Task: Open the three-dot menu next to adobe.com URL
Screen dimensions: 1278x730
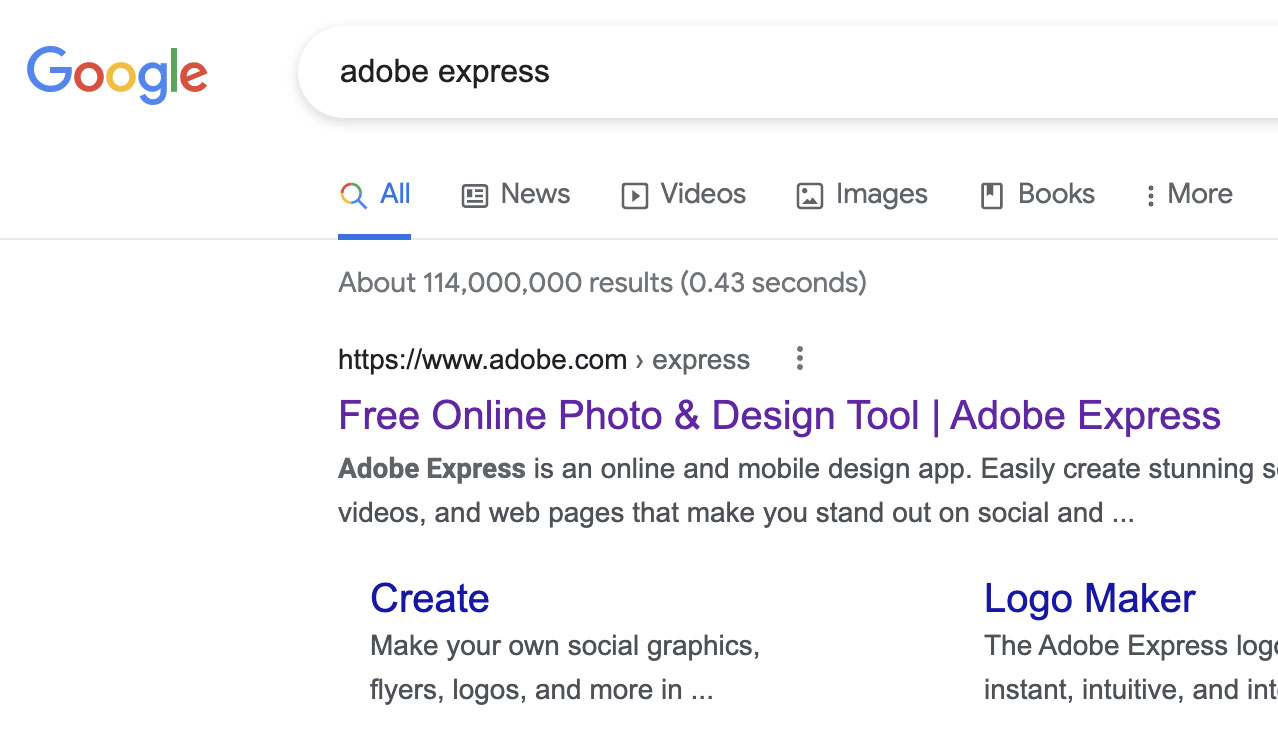Action: [799, 358]
